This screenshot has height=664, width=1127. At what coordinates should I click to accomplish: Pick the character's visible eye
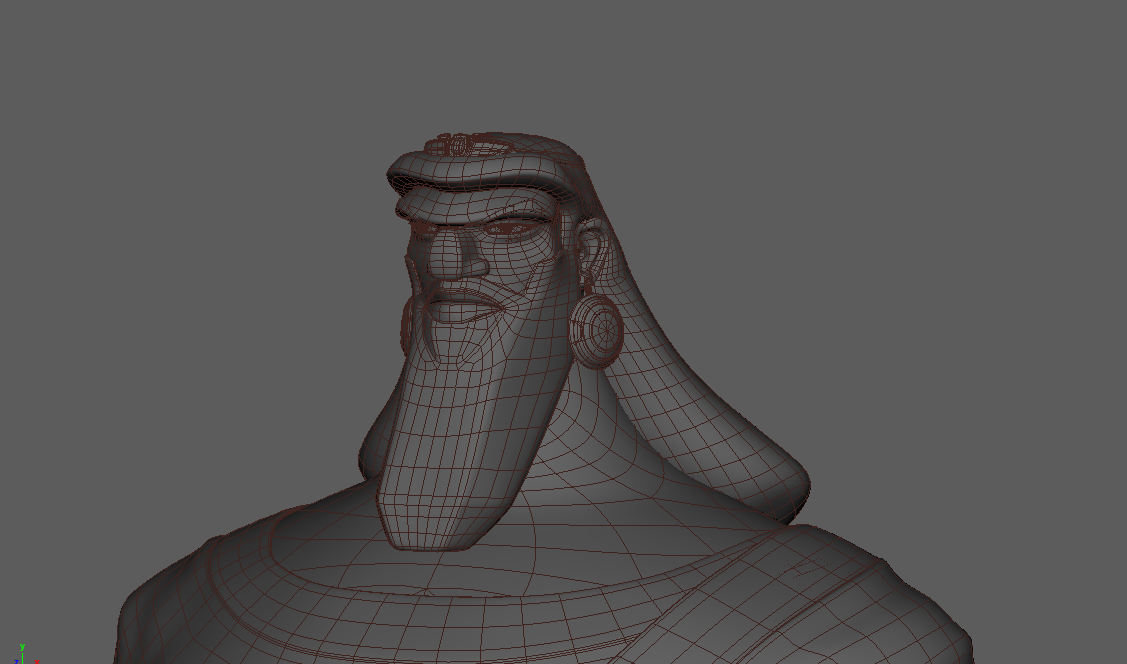507,230
